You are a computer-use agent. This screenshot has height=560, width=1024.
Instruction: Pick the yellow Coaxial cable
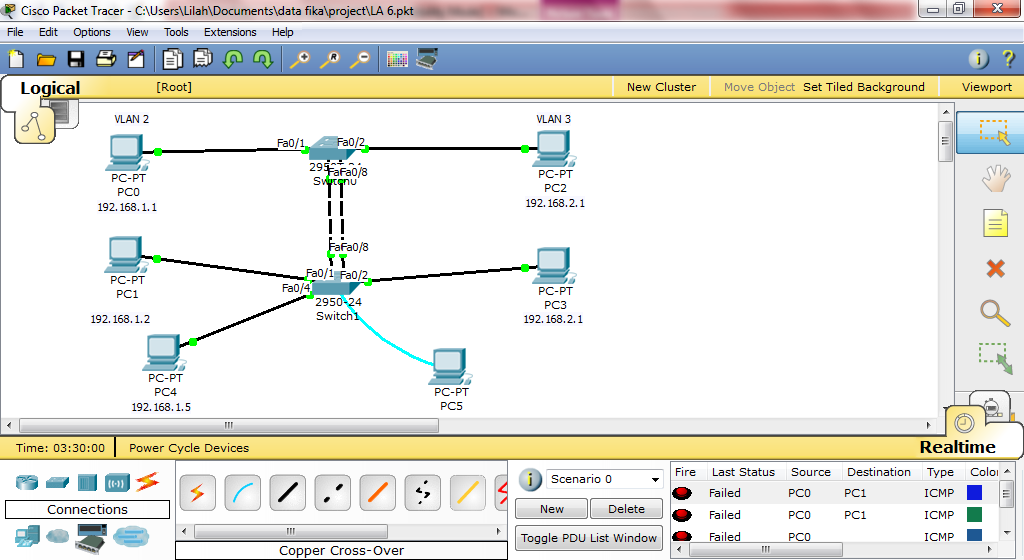click(x=468, y=493)
